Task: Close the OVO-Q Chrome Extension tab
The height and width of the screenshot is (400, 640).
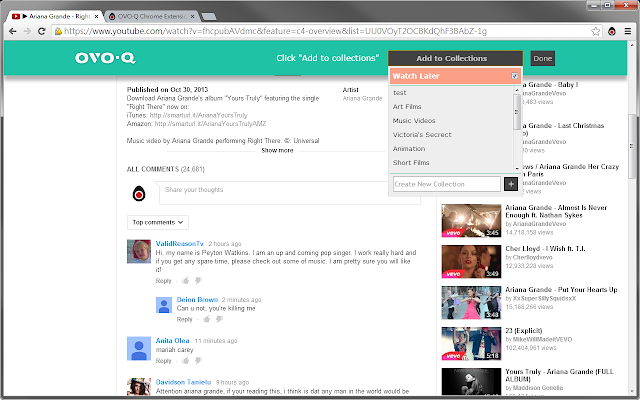Action: 193,16
